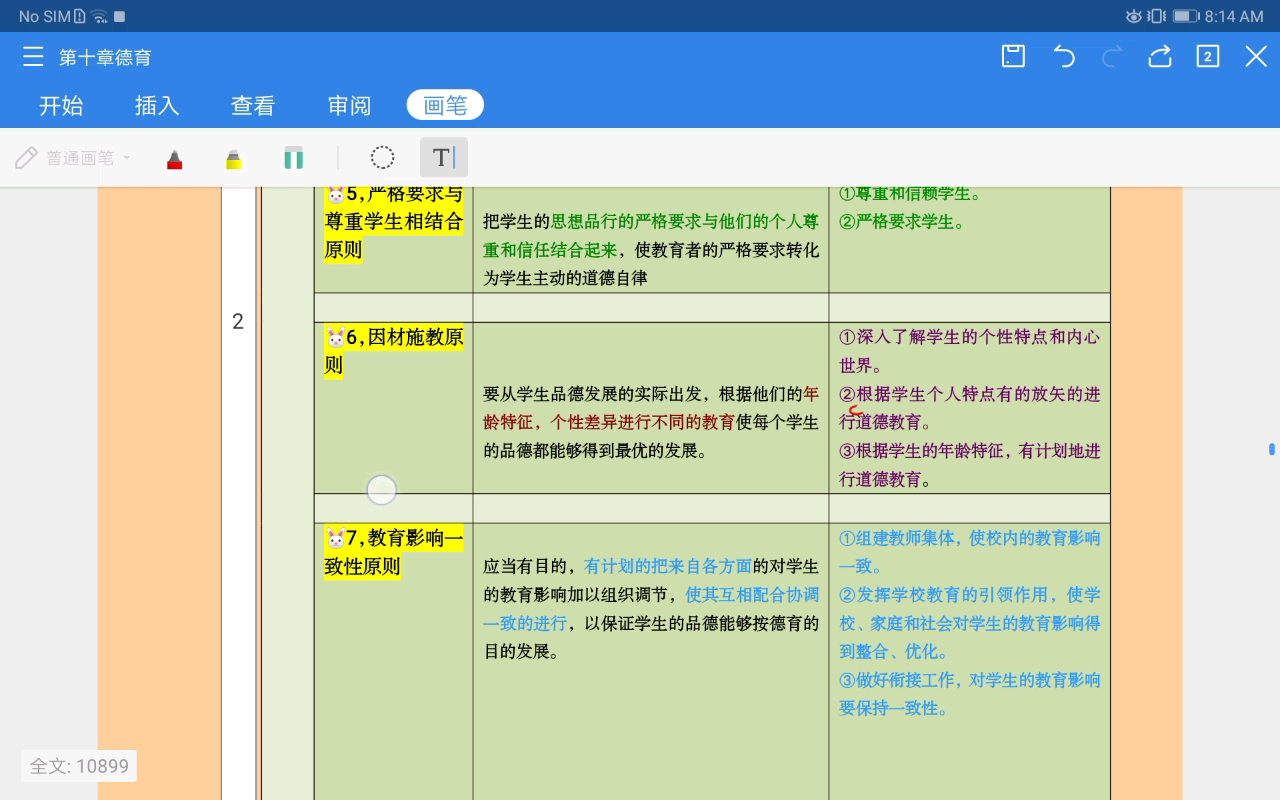Click the text 为学生主动的道德自律
The height and width of the screenshot is (800, 1280).
(x=566, y=279)
